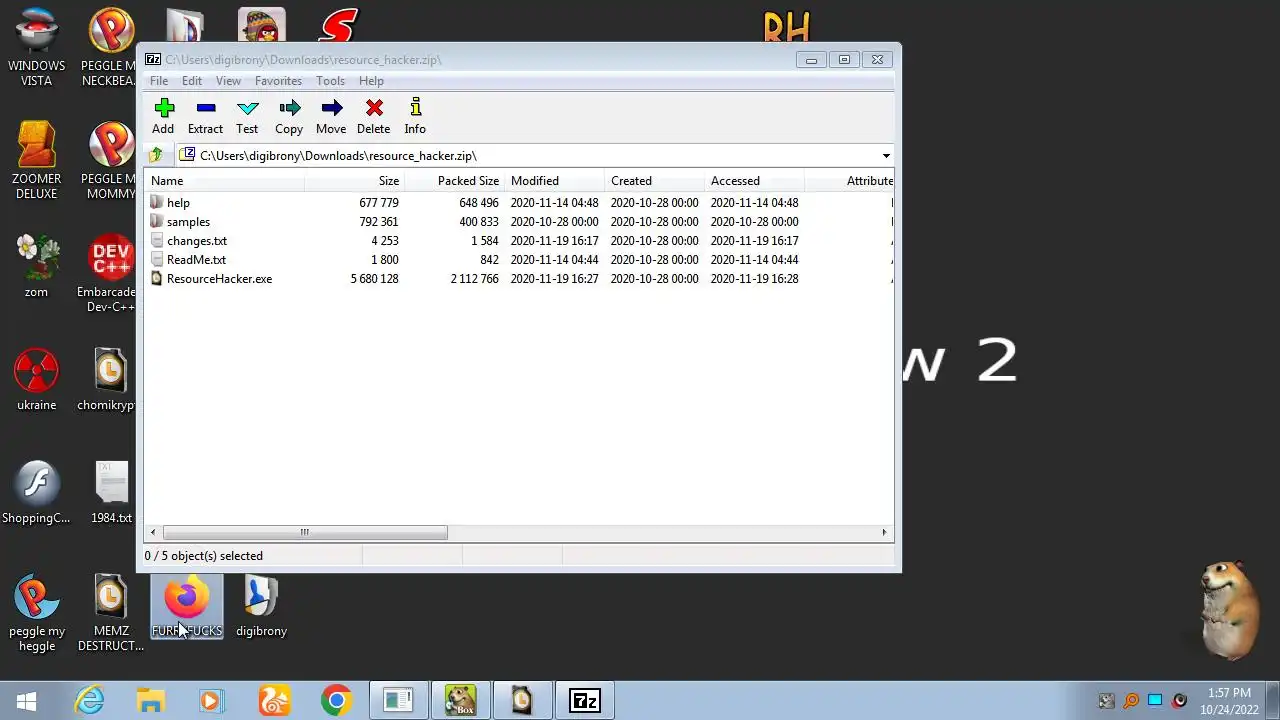
Task: Go up one folder level
Action: pos(155,155)
